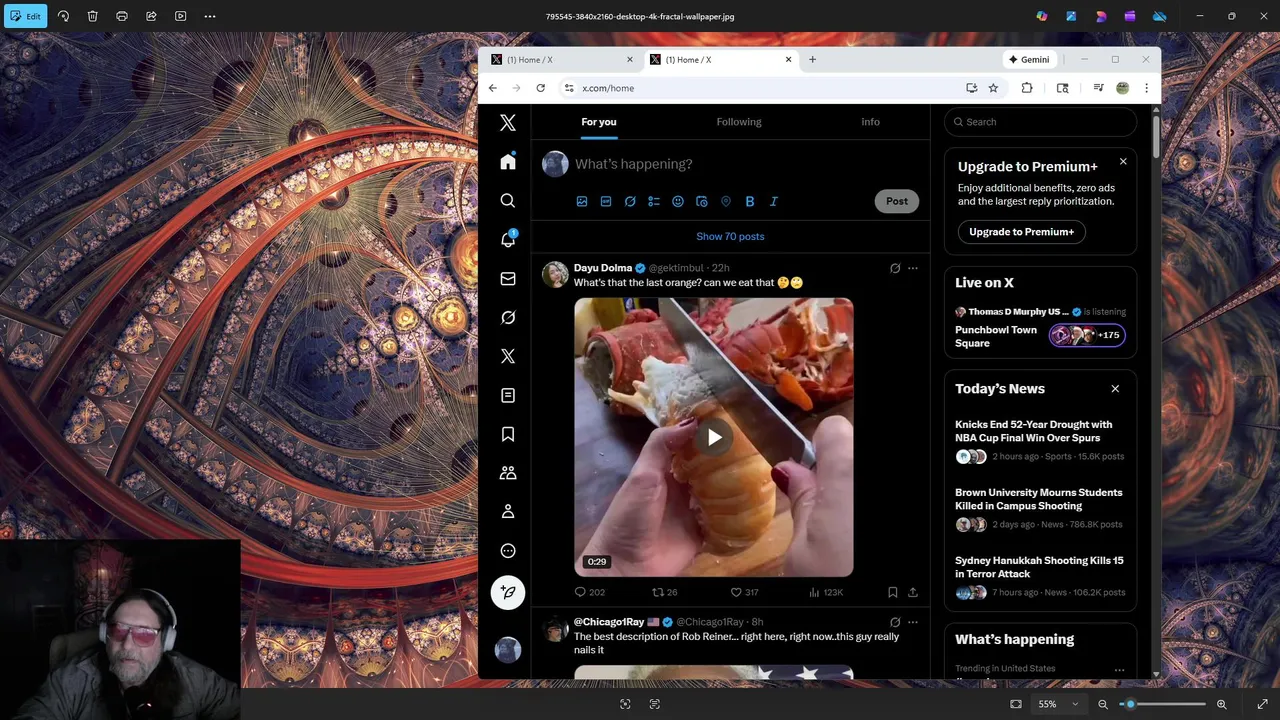Open the Chrome extensions puzzle icon
The width and height of the screenshot is (1280, 720).
click(x=1027, y=88)
